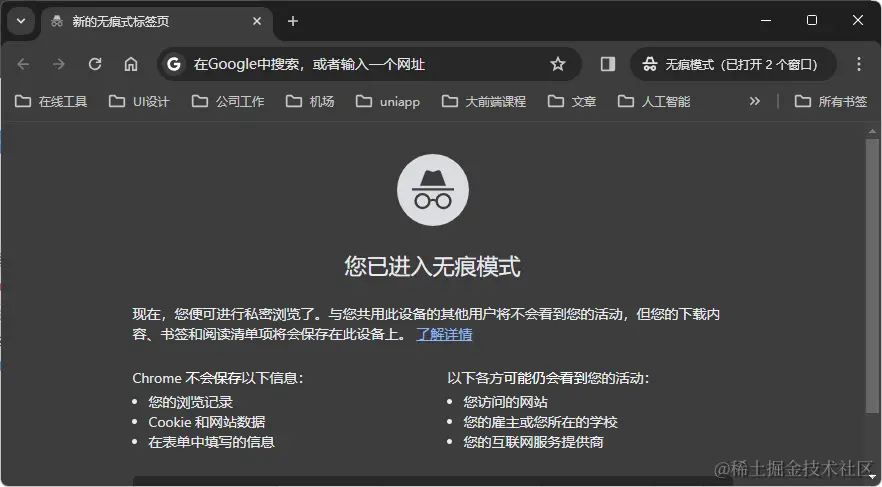Close the 新的无痕式标签页 tab
Screen dimensions: 882x487
(x=256, y=21)
